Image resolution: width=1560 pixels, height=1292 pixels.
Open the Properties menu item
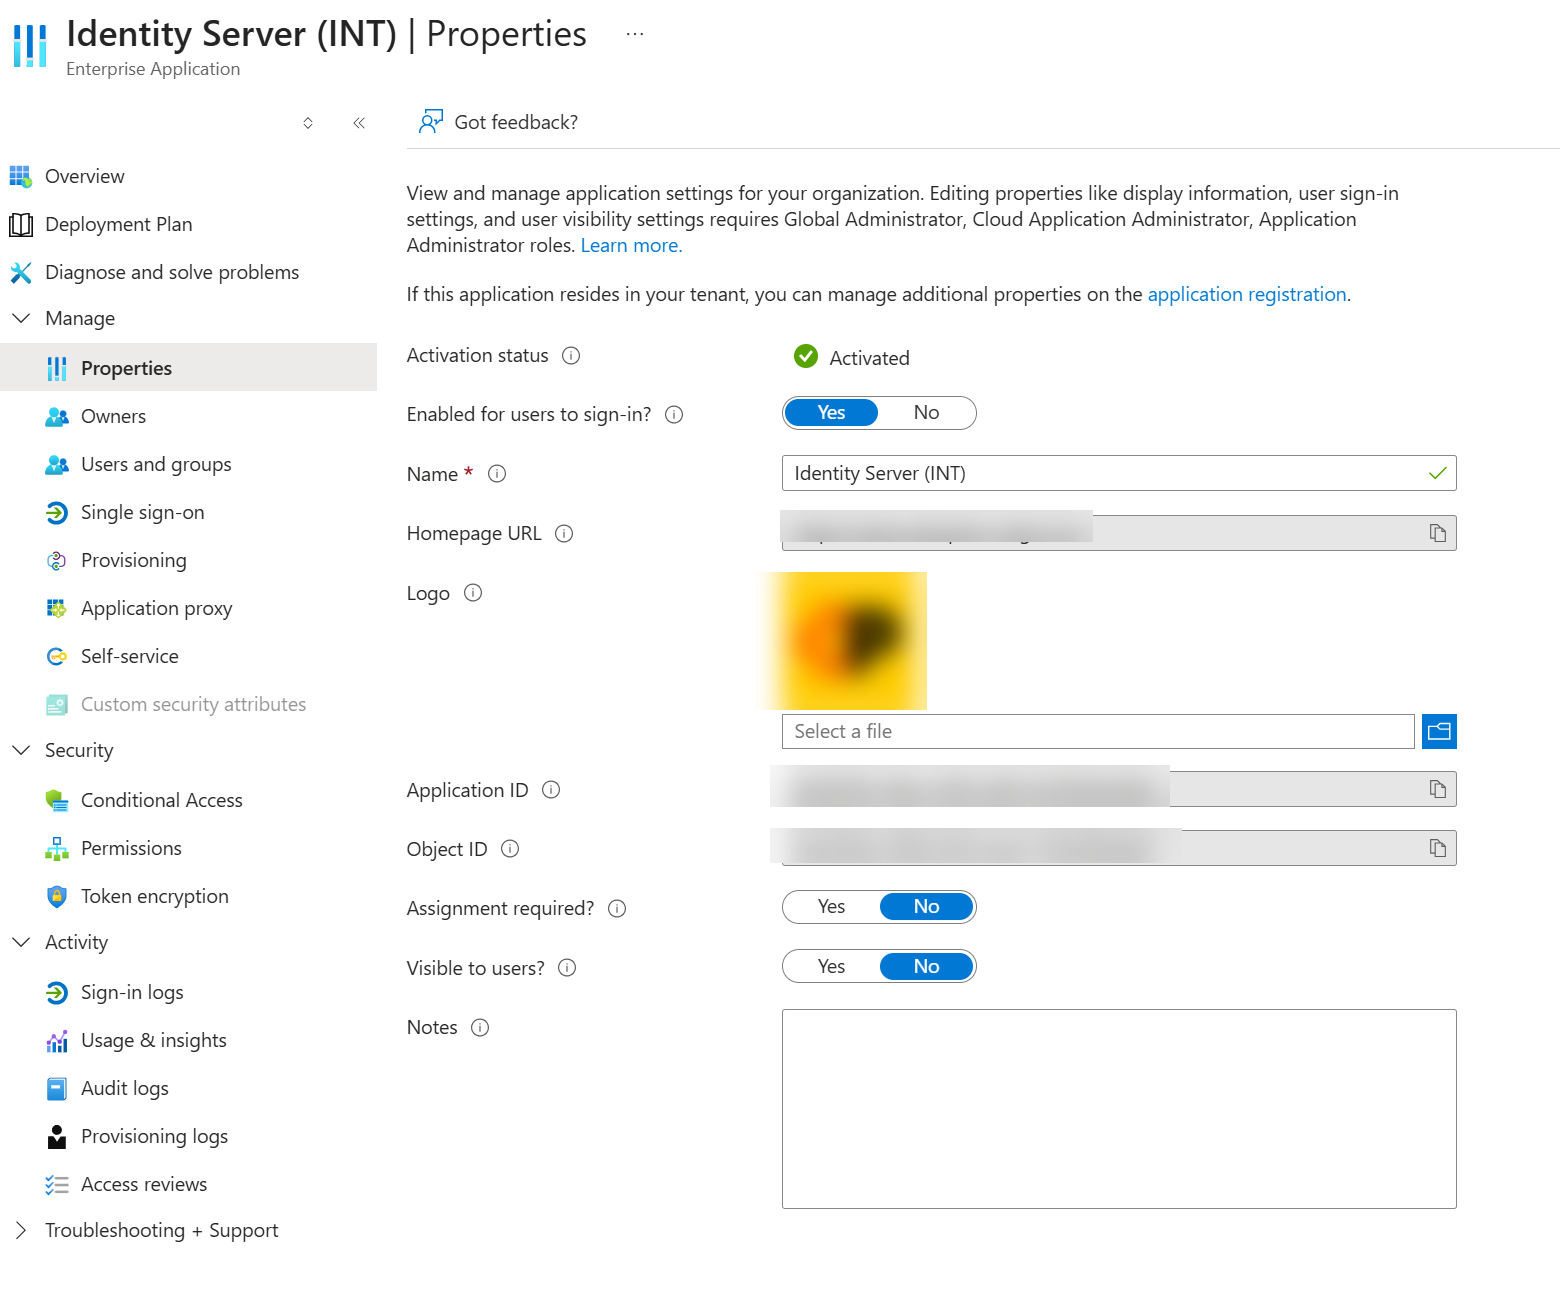(189, 368)
